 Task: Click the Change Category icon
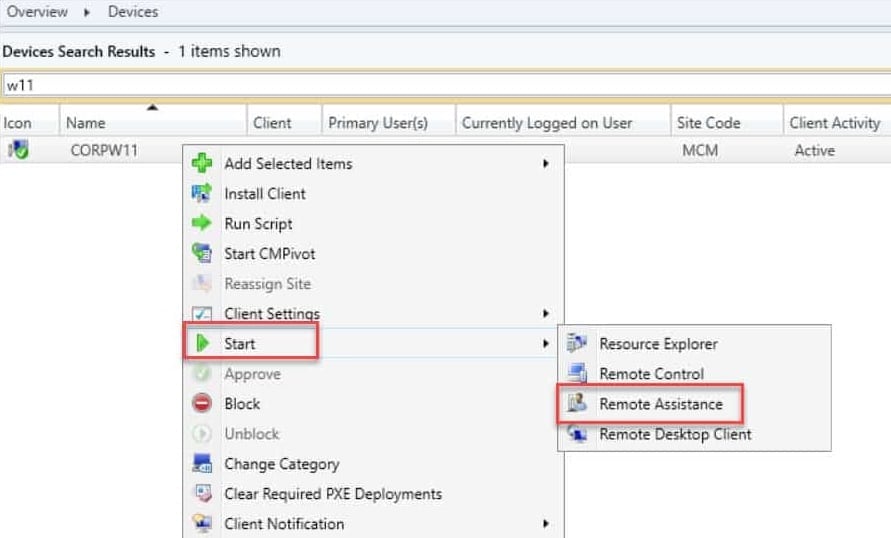point(202,464)
